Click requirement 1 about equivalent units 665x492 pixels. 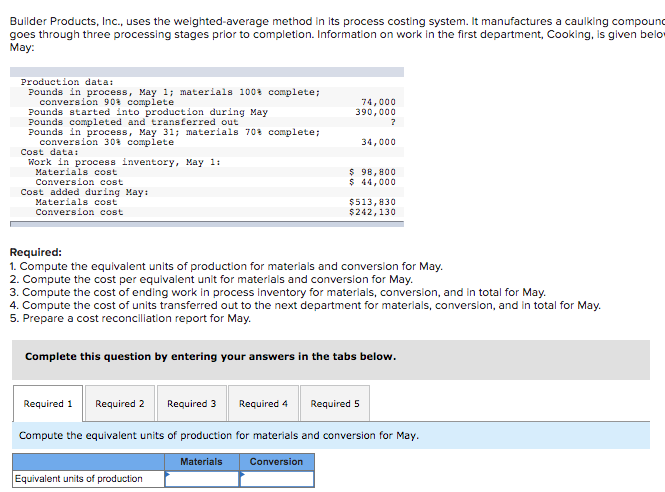point(226,266)
